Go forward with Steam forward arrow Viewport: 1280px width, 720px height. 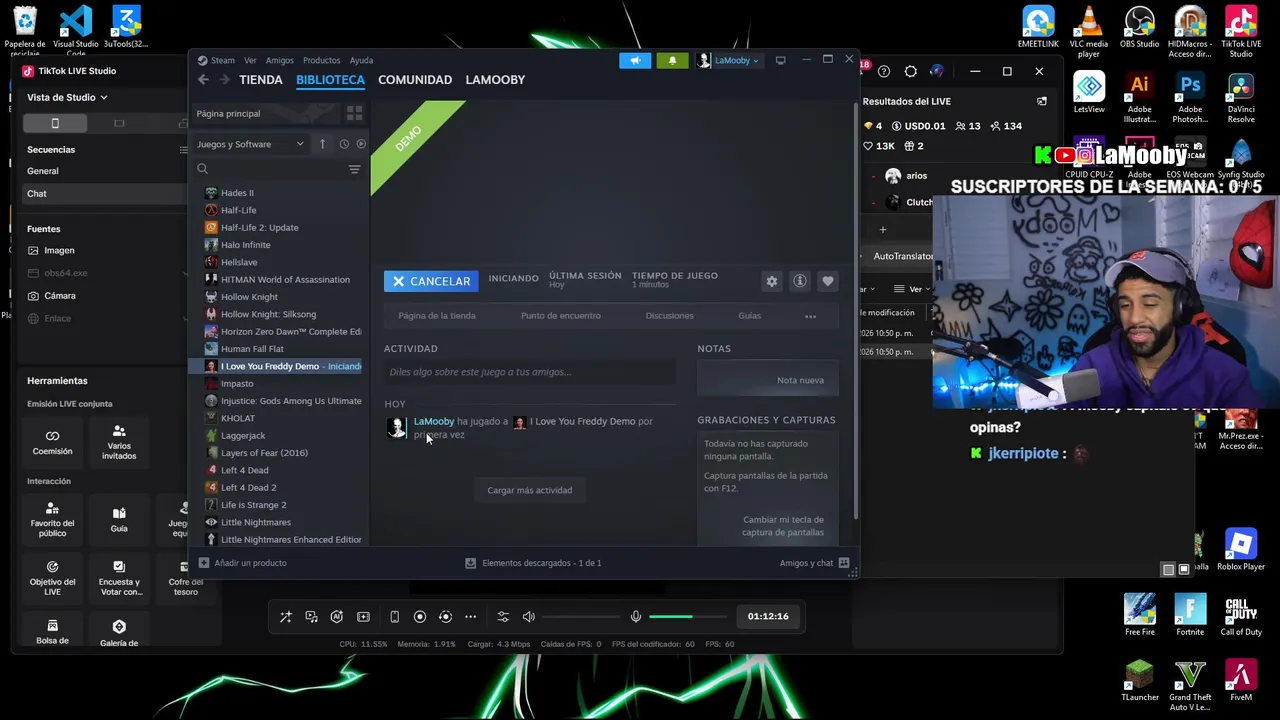coord(224,80)
